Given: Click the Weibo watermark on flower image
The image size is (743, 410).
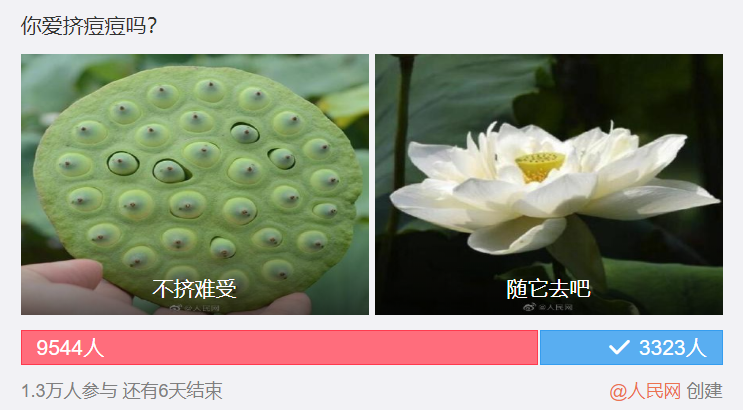Looking at the screenshot, I should pyautogui.click(x=548, y=307).
